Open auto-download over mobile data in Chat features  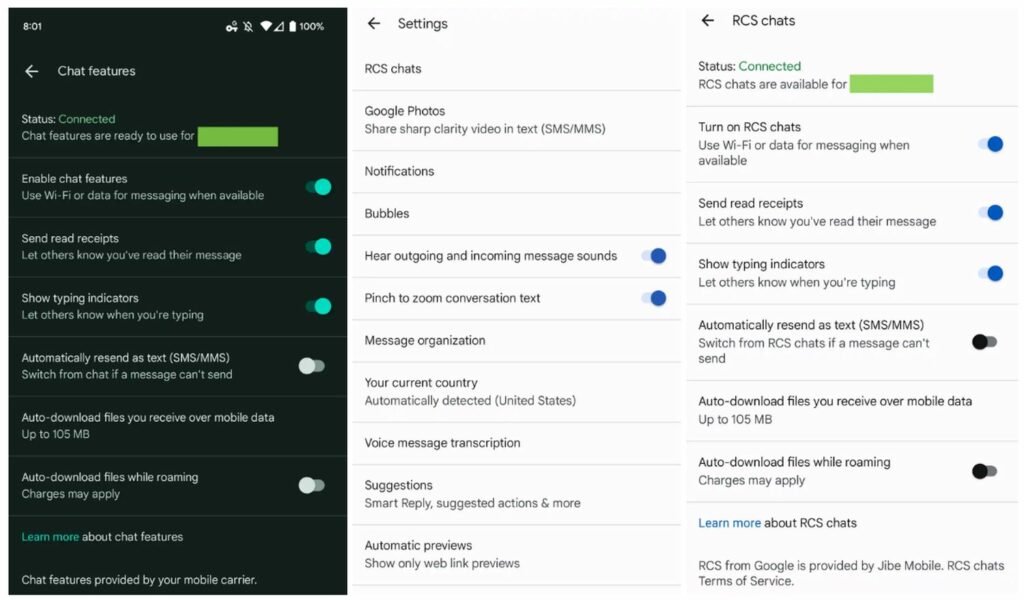point(178,426)
